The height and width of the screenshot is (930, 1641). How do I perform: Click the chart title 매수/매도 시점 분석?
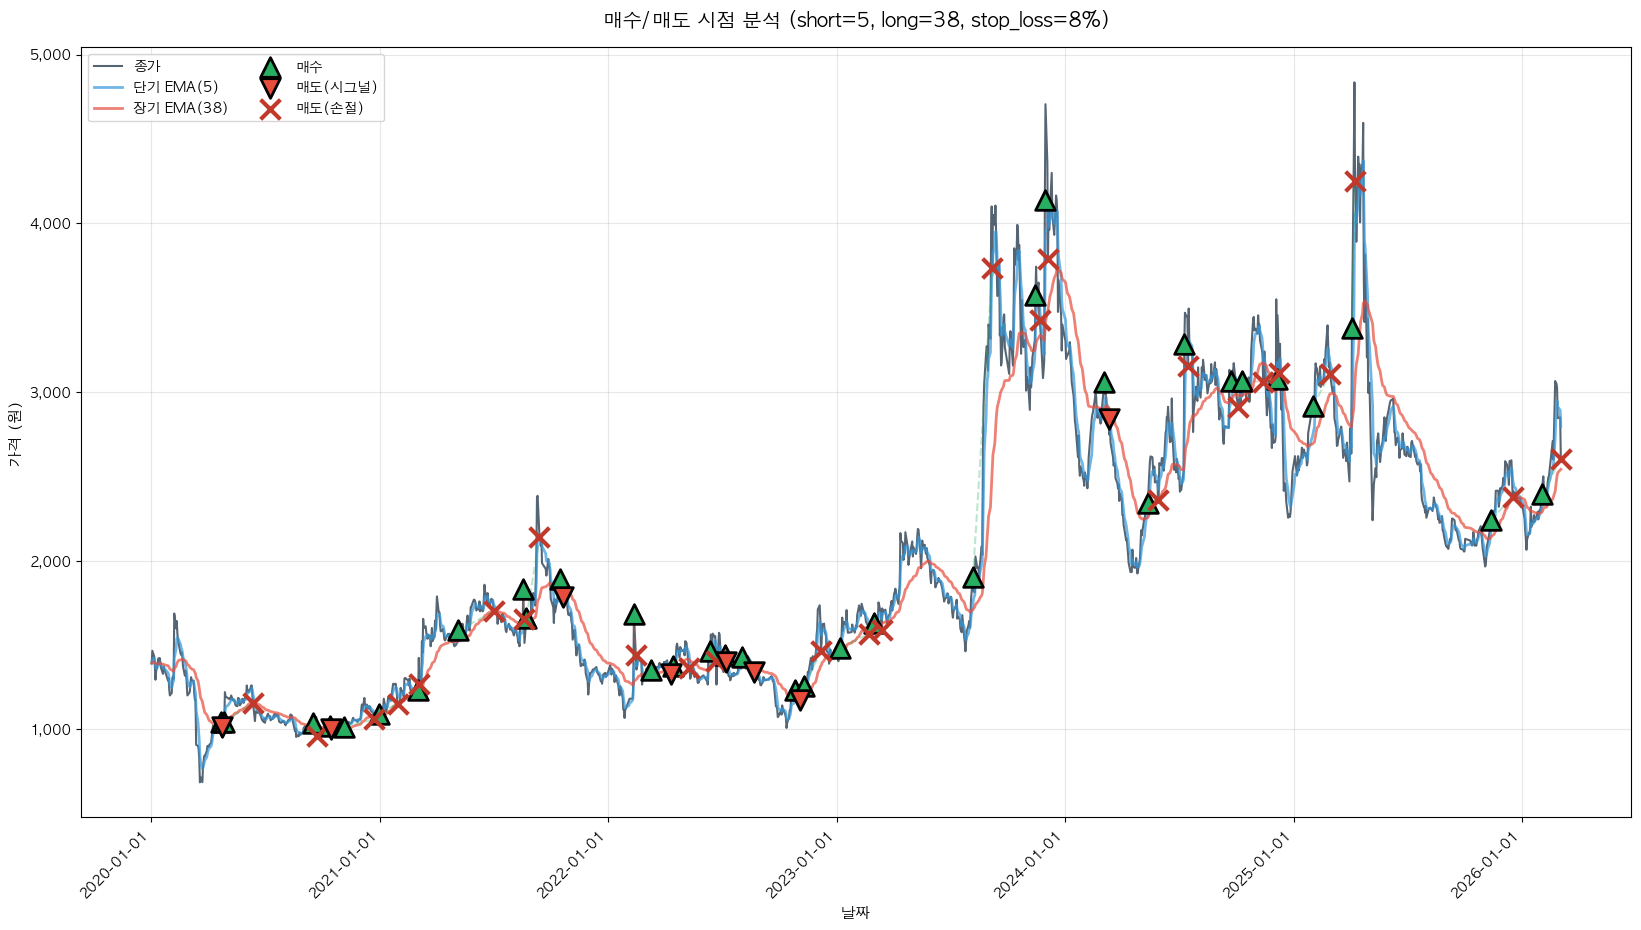(856, 20)
